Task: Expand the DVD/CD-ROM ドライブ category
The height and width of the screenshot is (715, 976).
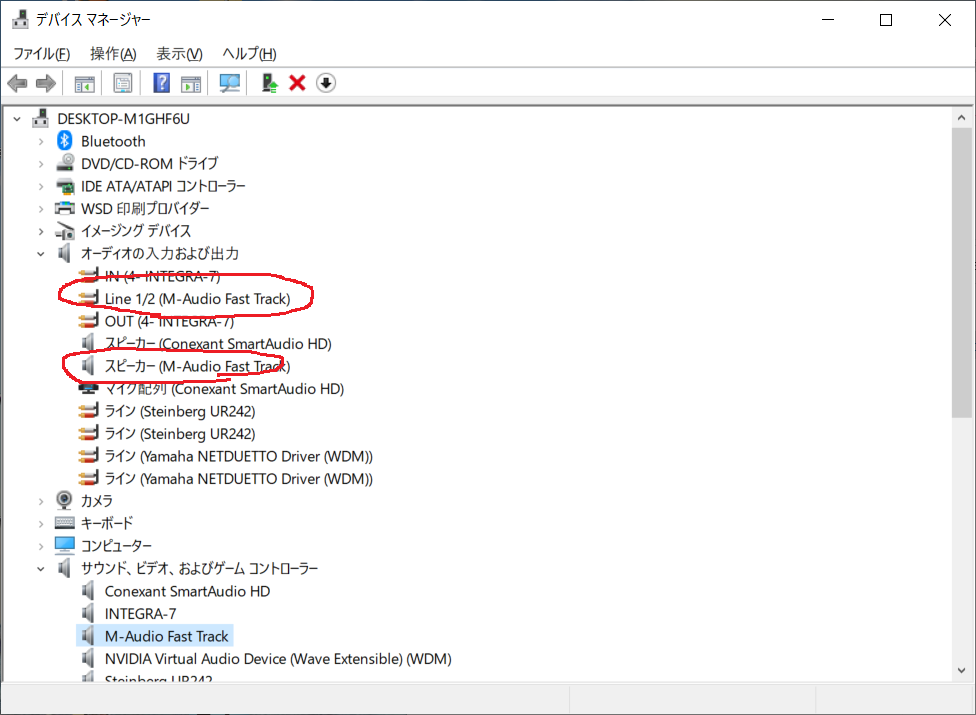Action: pyautogui.click(x=41, y=164)
